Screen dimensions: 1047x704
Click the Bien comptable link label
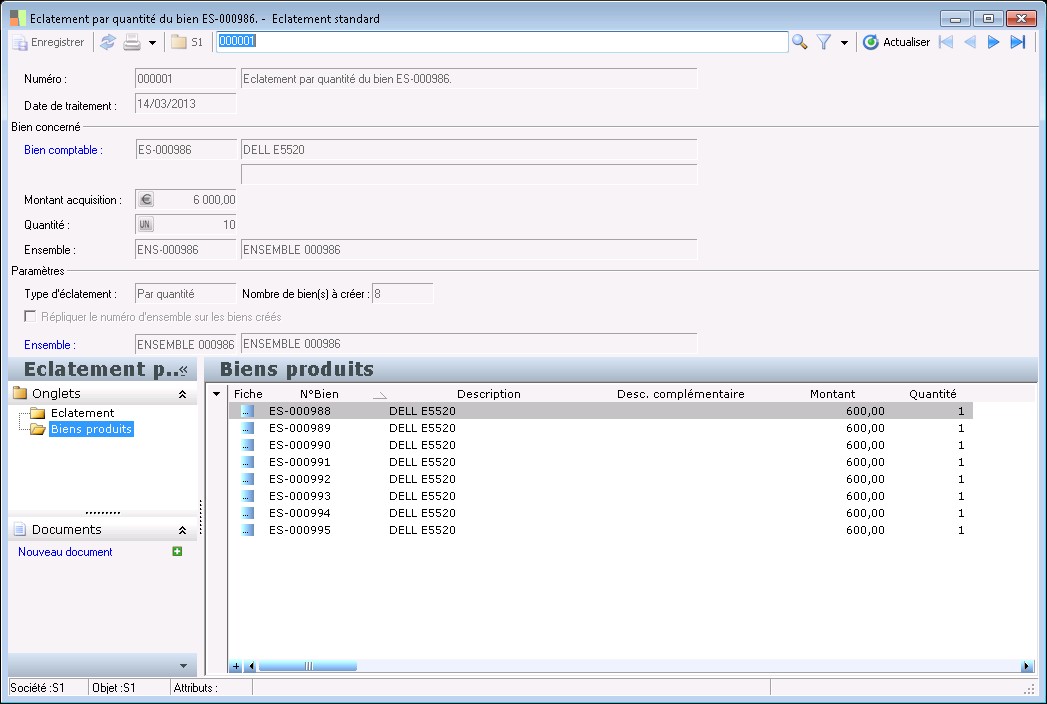(63, 150)
